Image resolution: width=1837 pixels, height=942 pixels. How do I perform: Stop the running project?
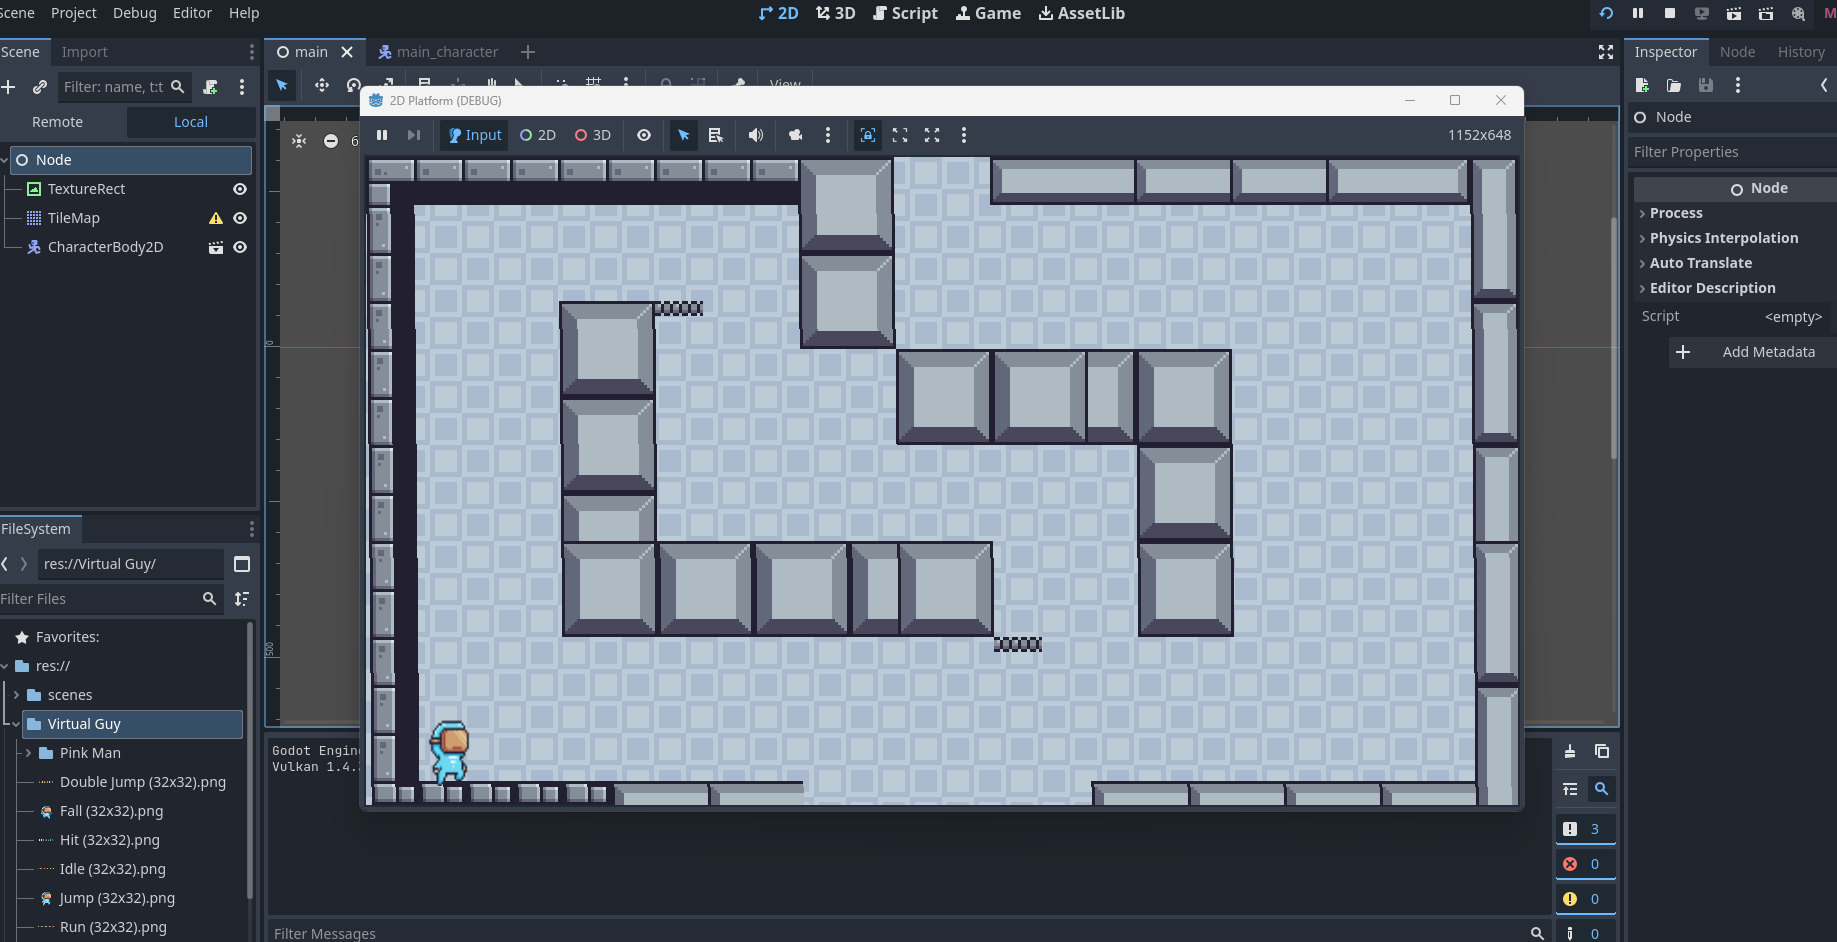tap(1669, 13)
